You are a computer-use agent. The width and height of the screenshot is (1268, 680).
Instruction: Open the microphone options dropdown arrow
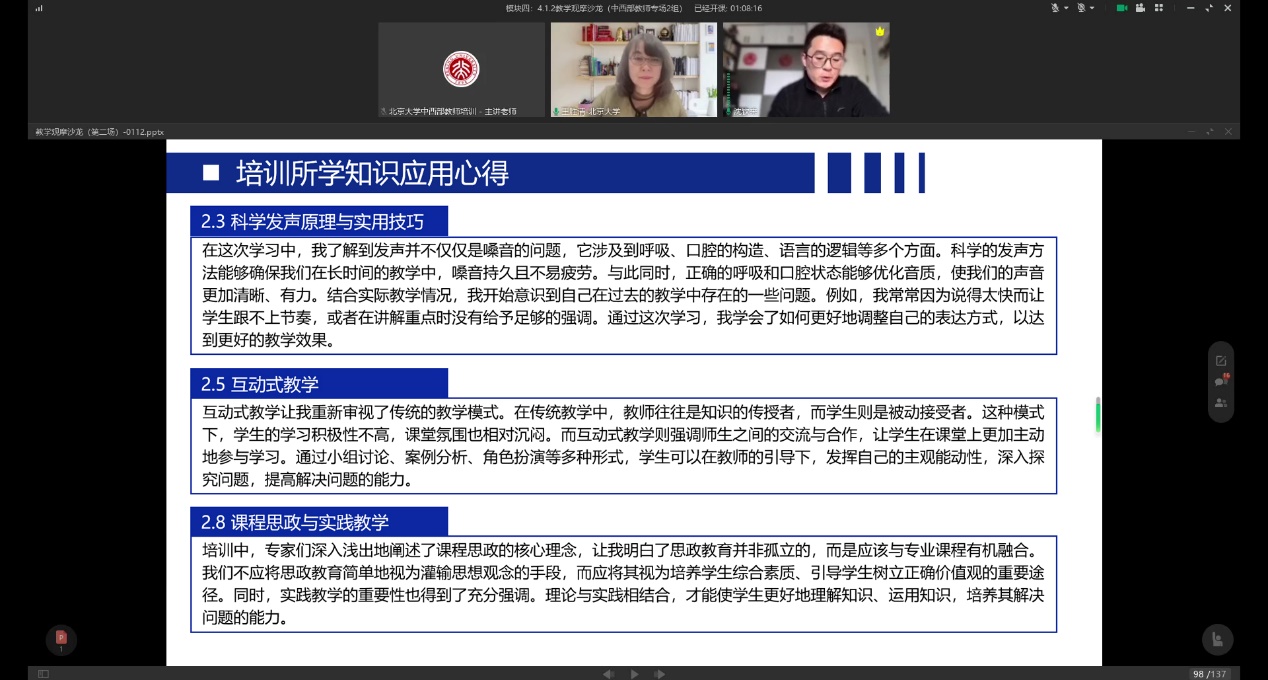point(1066,8)
